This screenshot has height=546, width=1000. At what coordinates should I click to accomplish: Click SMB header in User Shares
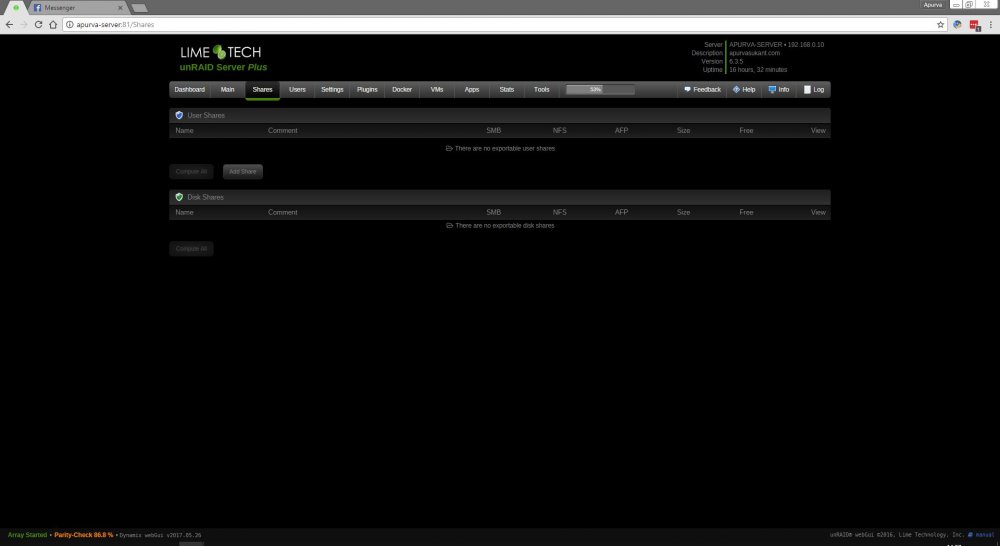(494, 131)
